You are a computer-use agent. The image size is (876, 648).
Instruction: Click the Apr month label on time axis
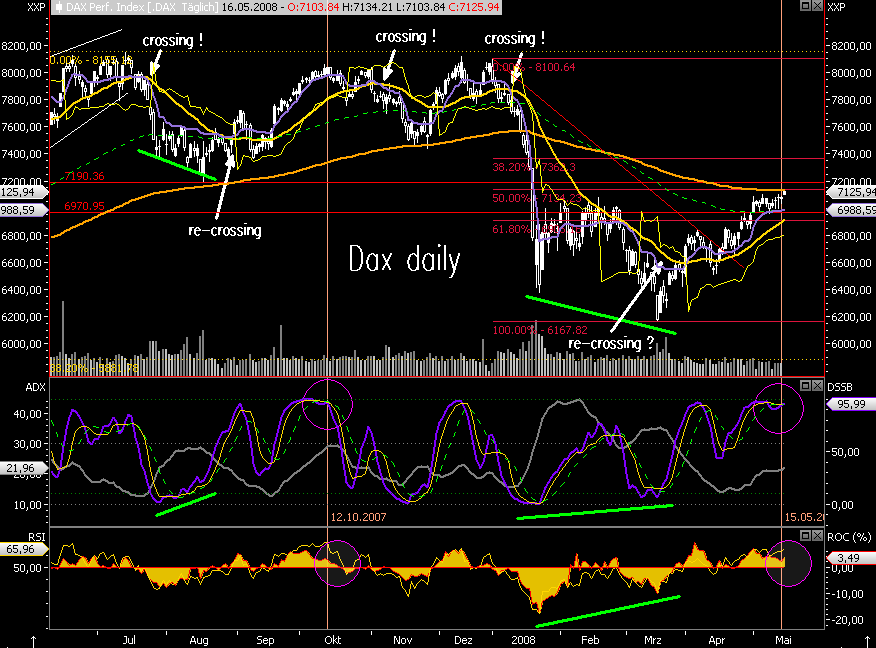716,640
